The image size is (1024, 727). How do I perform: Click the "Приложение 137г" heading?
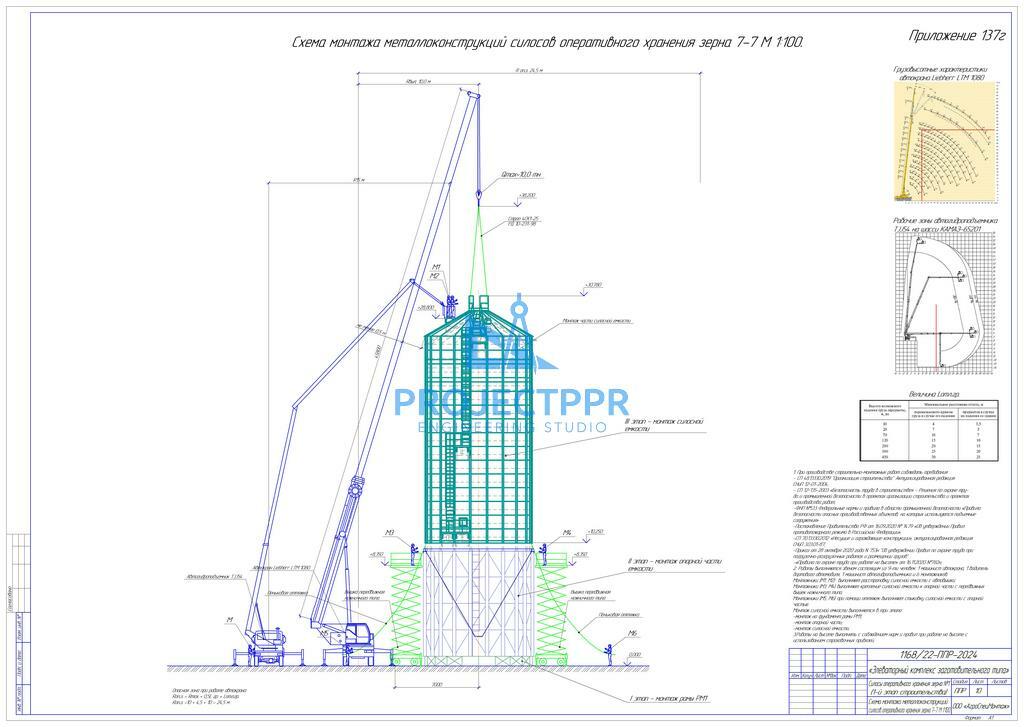click(x=956, y=36)
